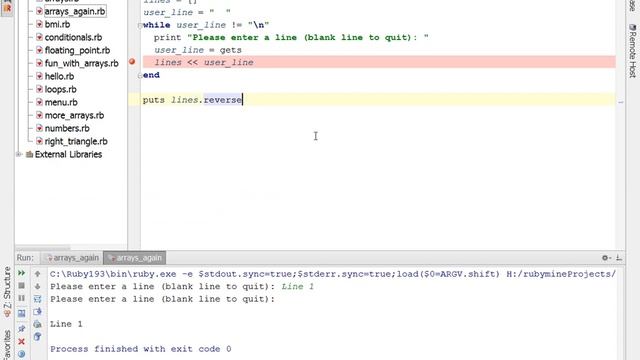Pin the current Run tab
Screen dimensions: 640x360
[22, 329]
